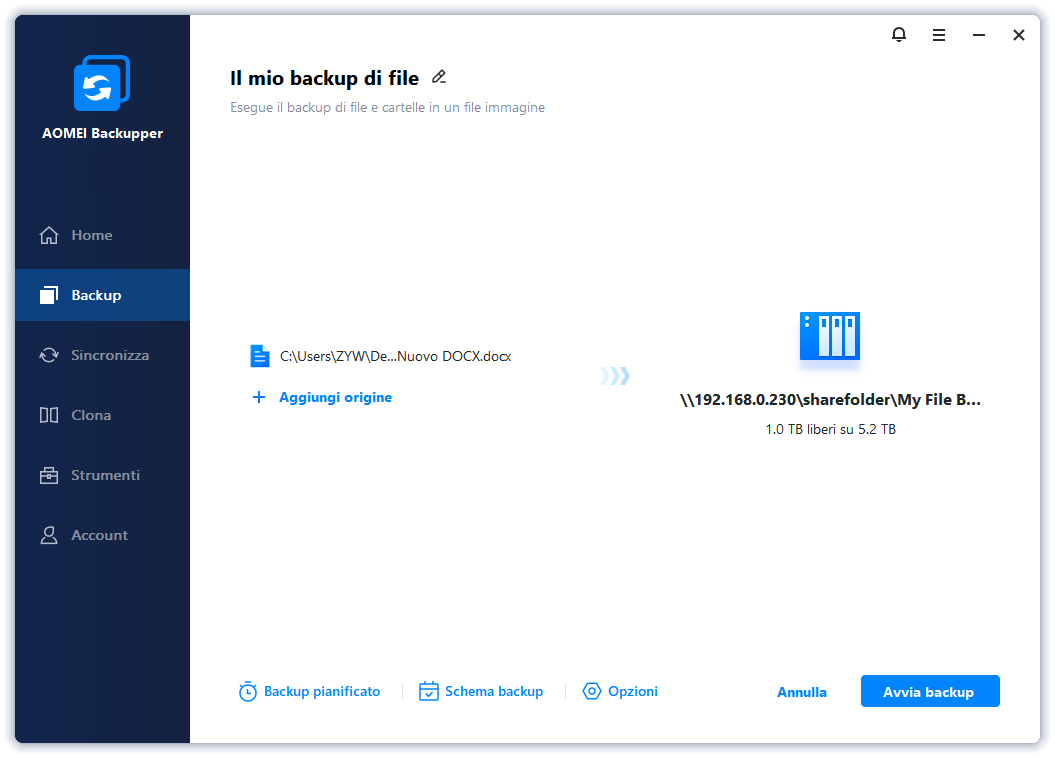
Task: Select the source file path Nuovo DOCX.docx
Action: click(x=395, y=356)
